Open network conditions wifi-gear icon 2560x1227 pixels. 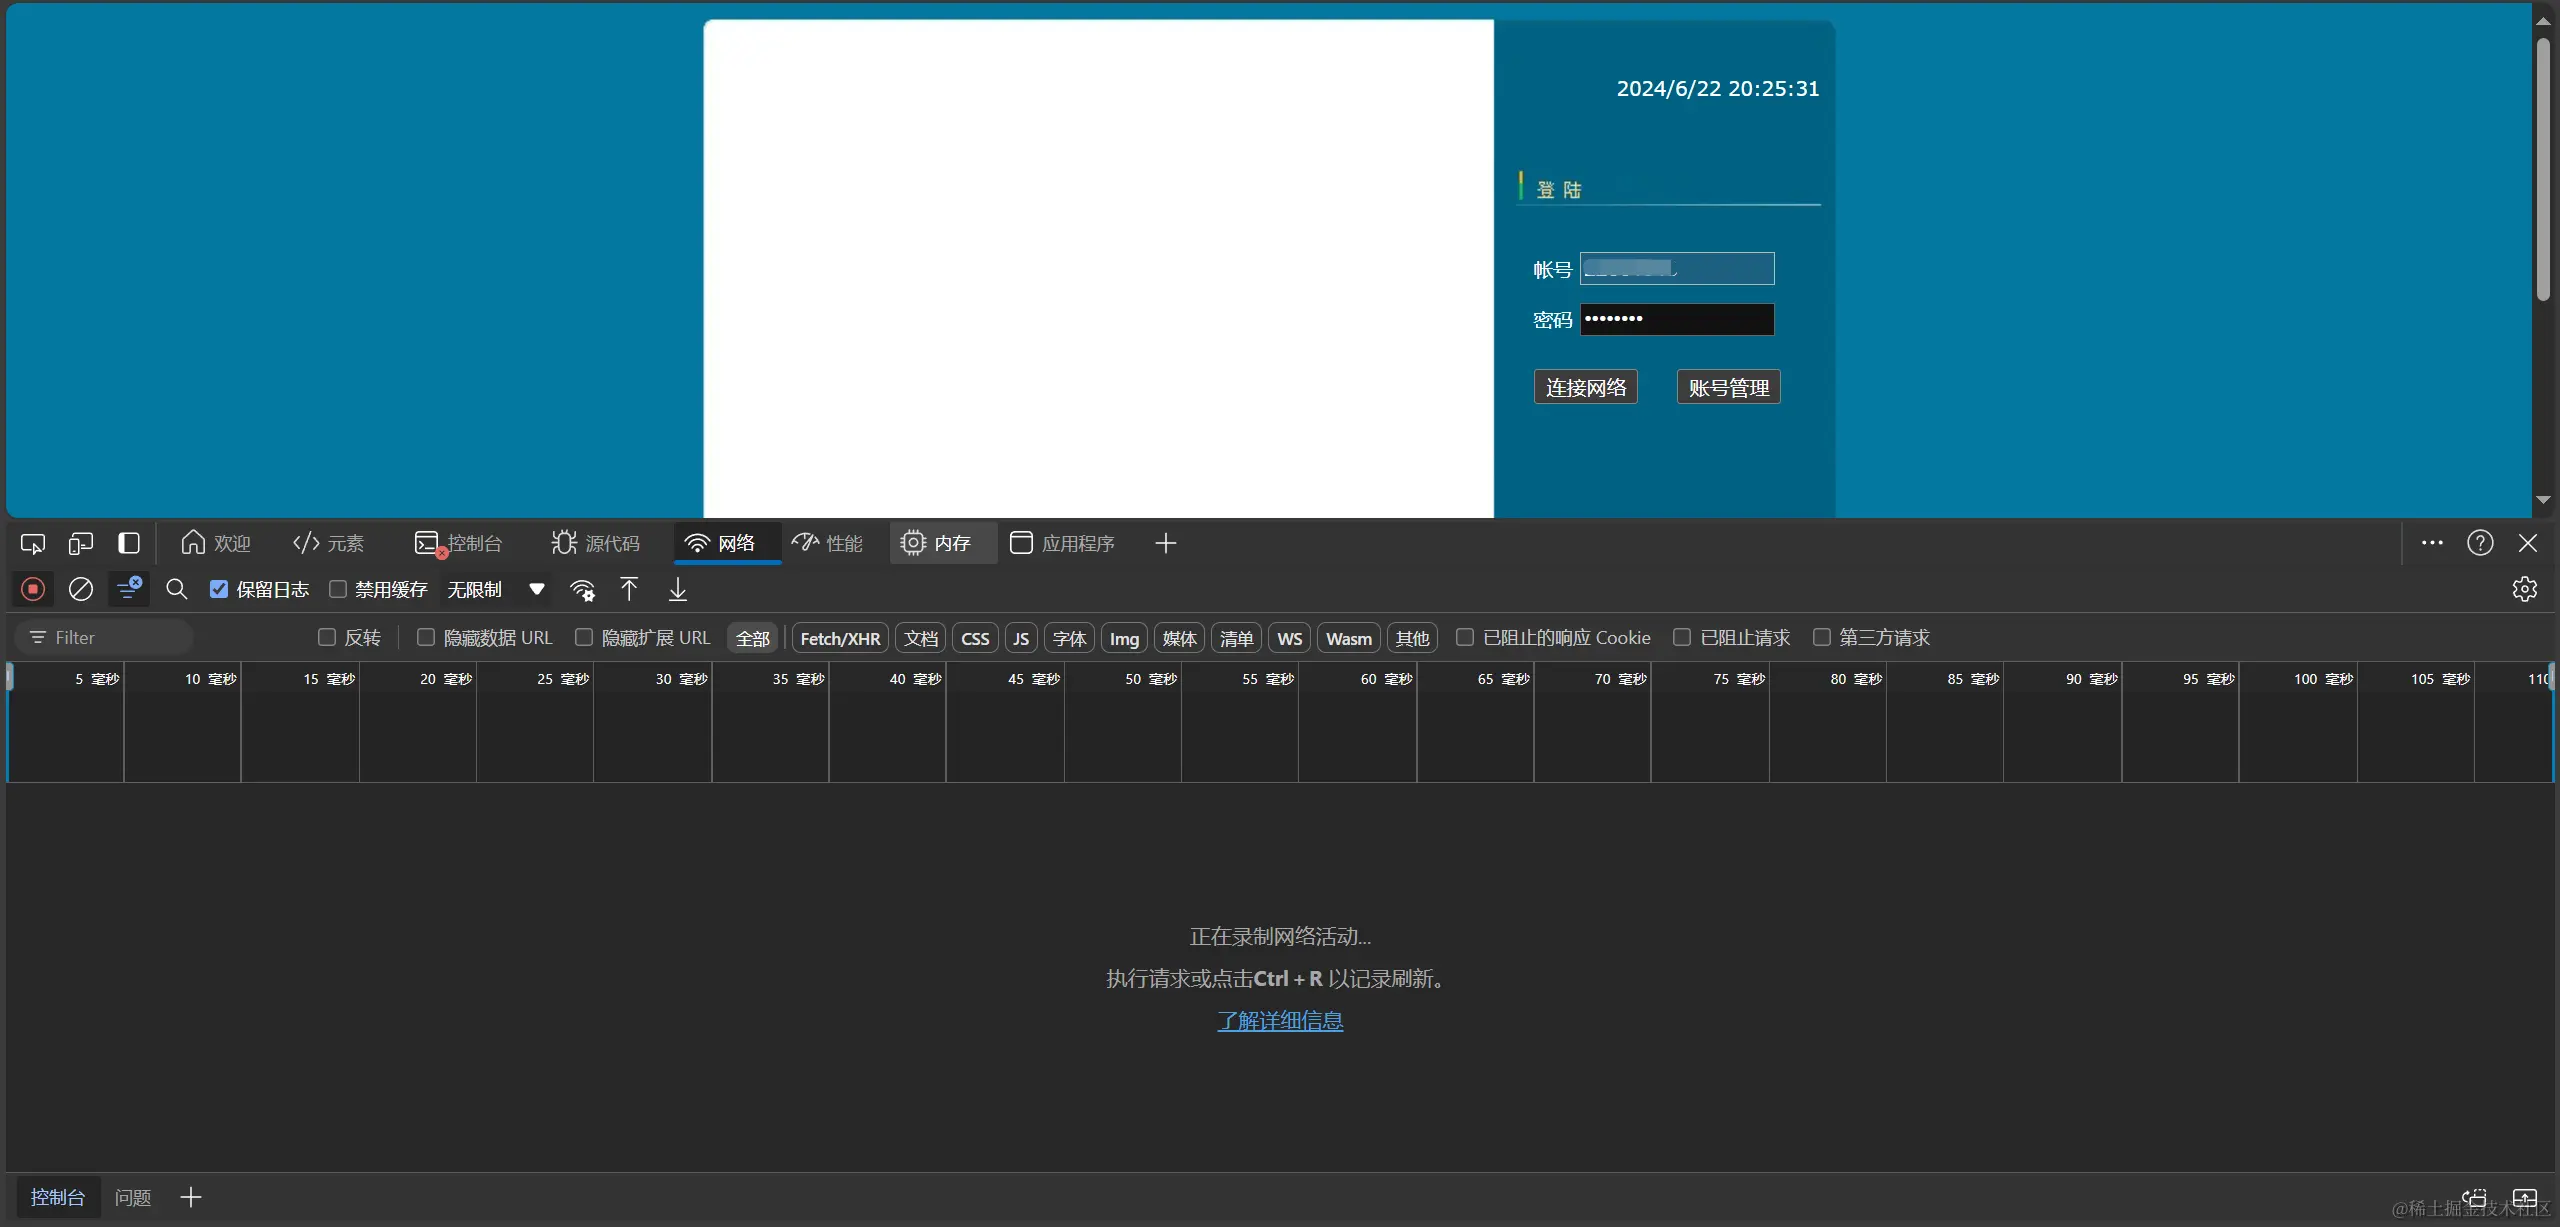582,589
